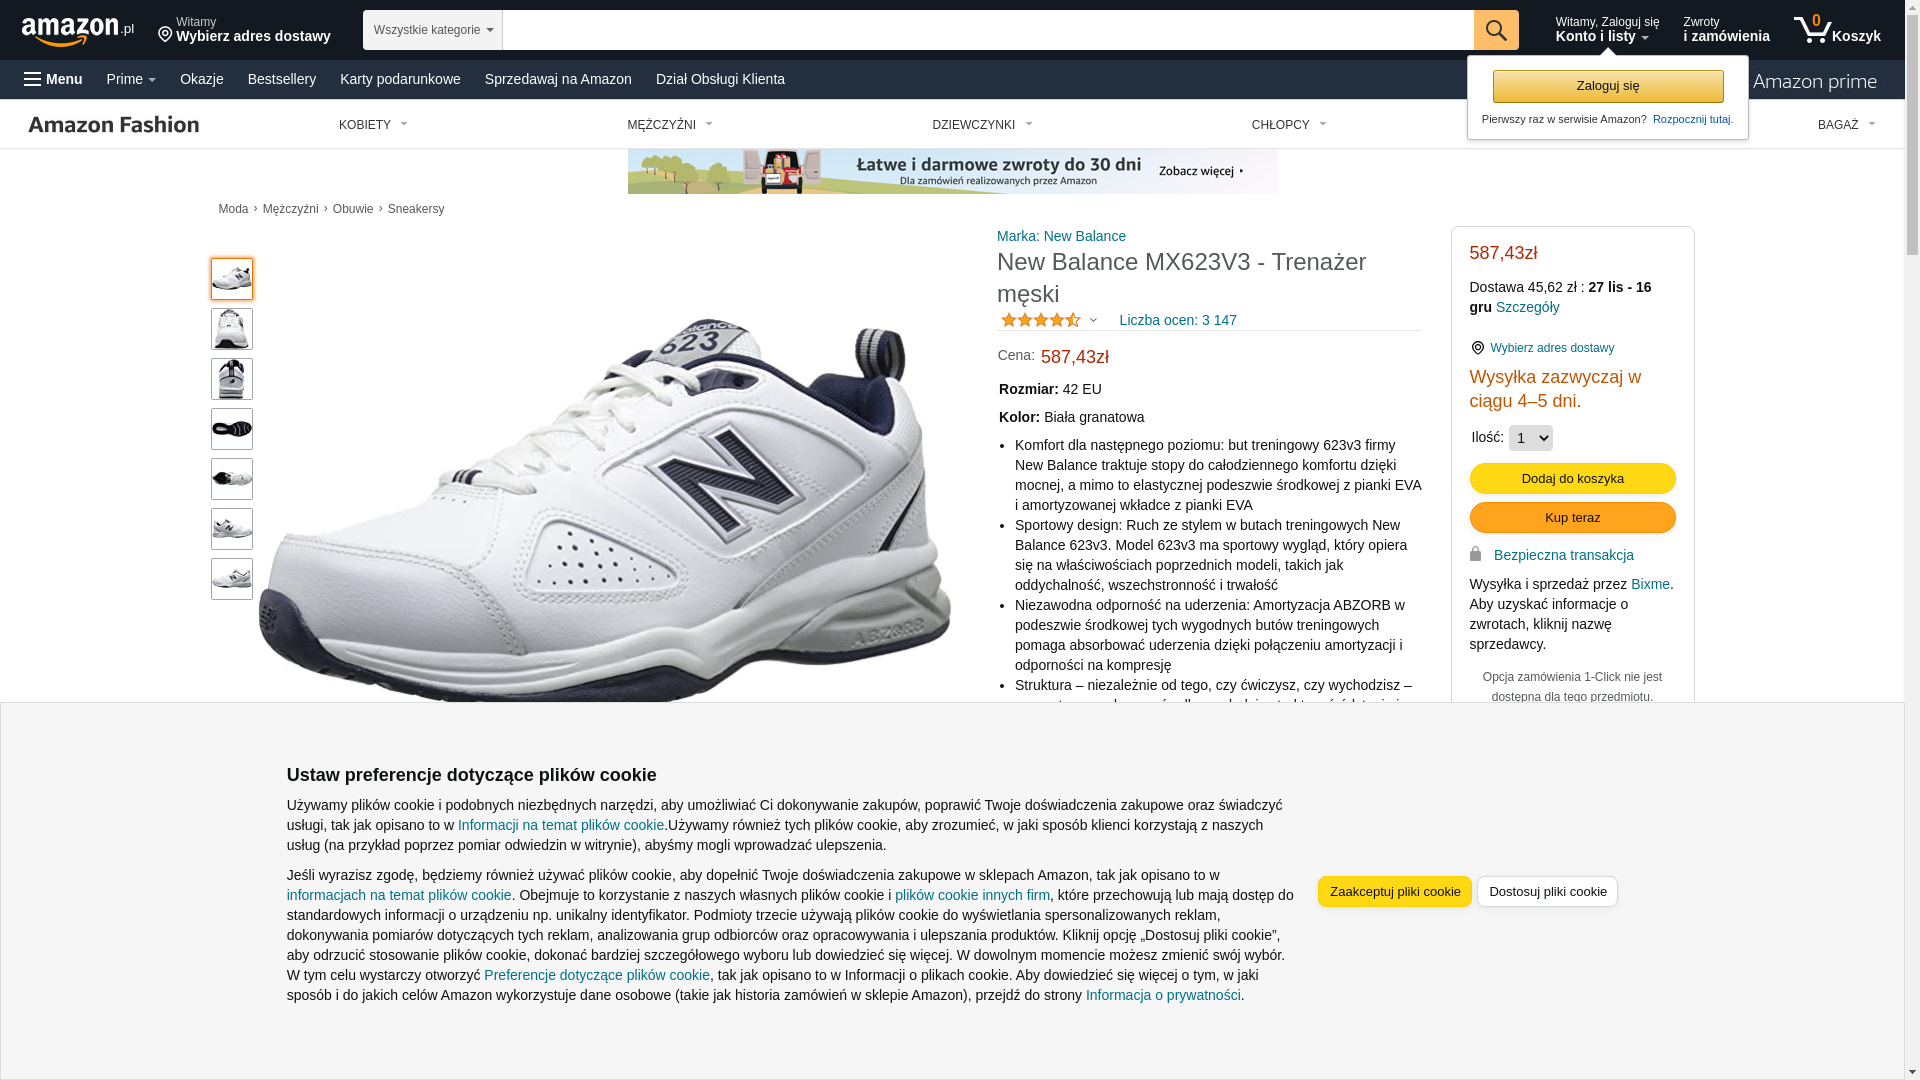Click the Dodaj do koszyka button
Screen dimensions: 1920x1080
(x=1572, y=478)
